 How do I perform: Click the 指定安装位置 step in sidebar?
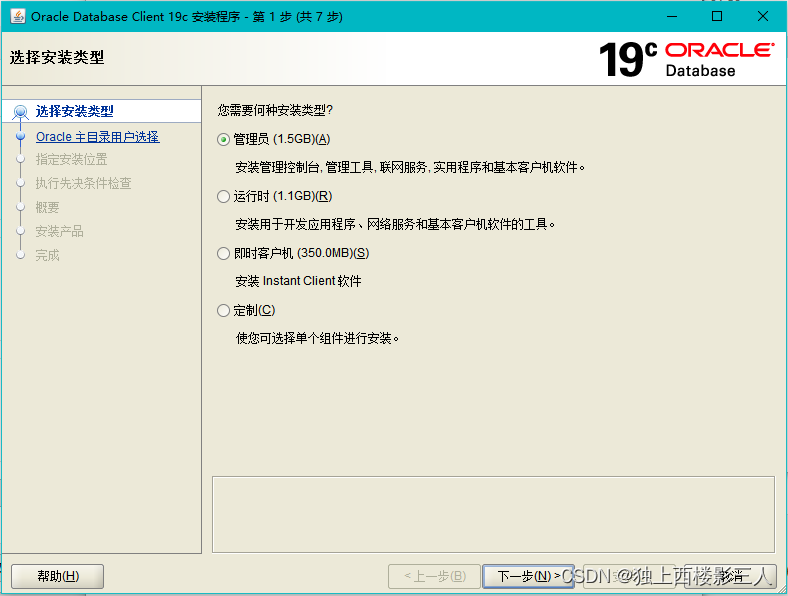(71, 159)
